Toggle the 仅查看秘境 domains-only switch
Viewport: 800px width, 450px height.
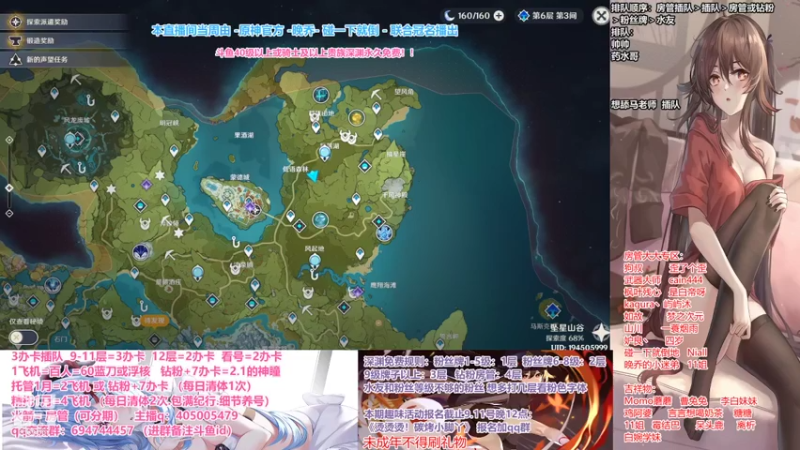pos(23,337)
